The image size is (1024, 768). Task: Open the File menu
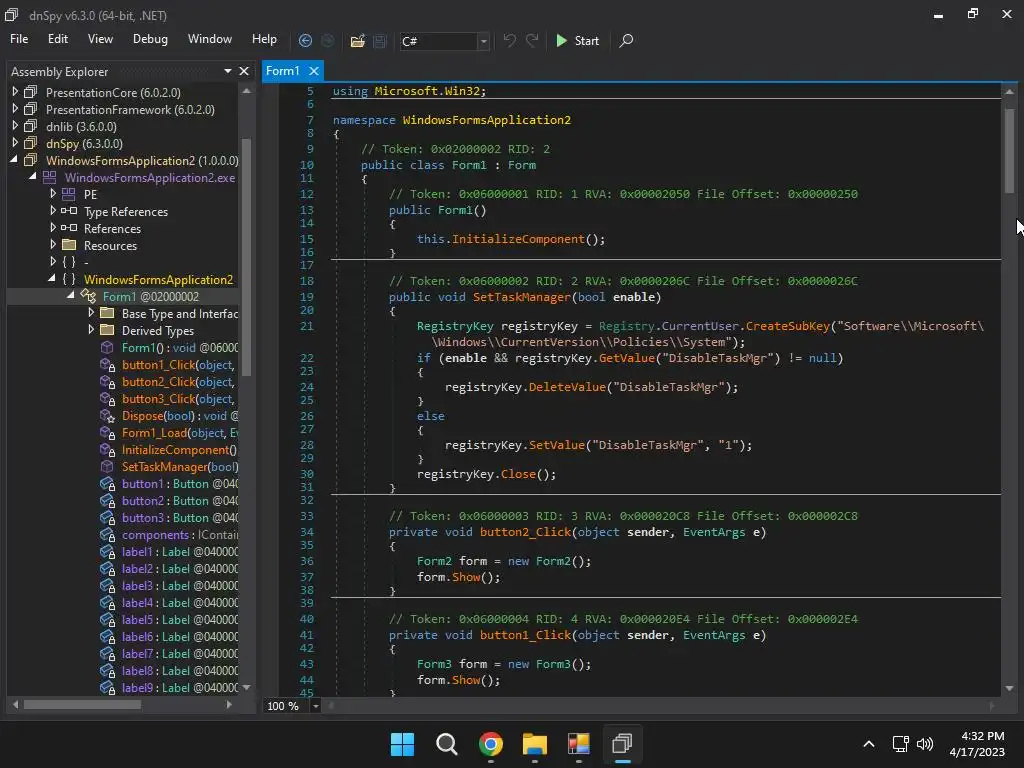[19, 39]
